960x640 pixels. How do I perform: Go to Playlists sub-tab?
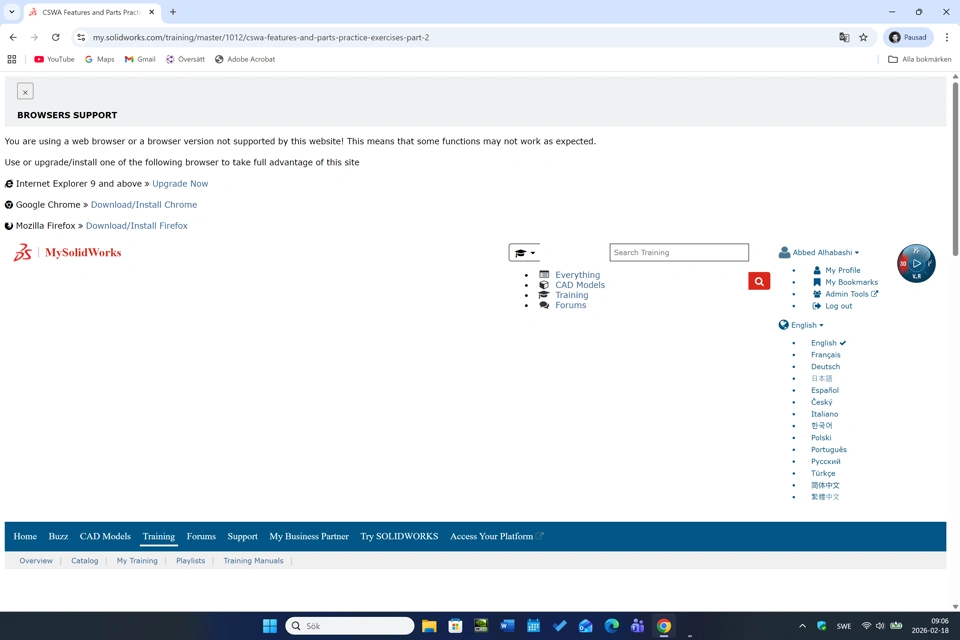pyautogui.click(x=190, y=560)
